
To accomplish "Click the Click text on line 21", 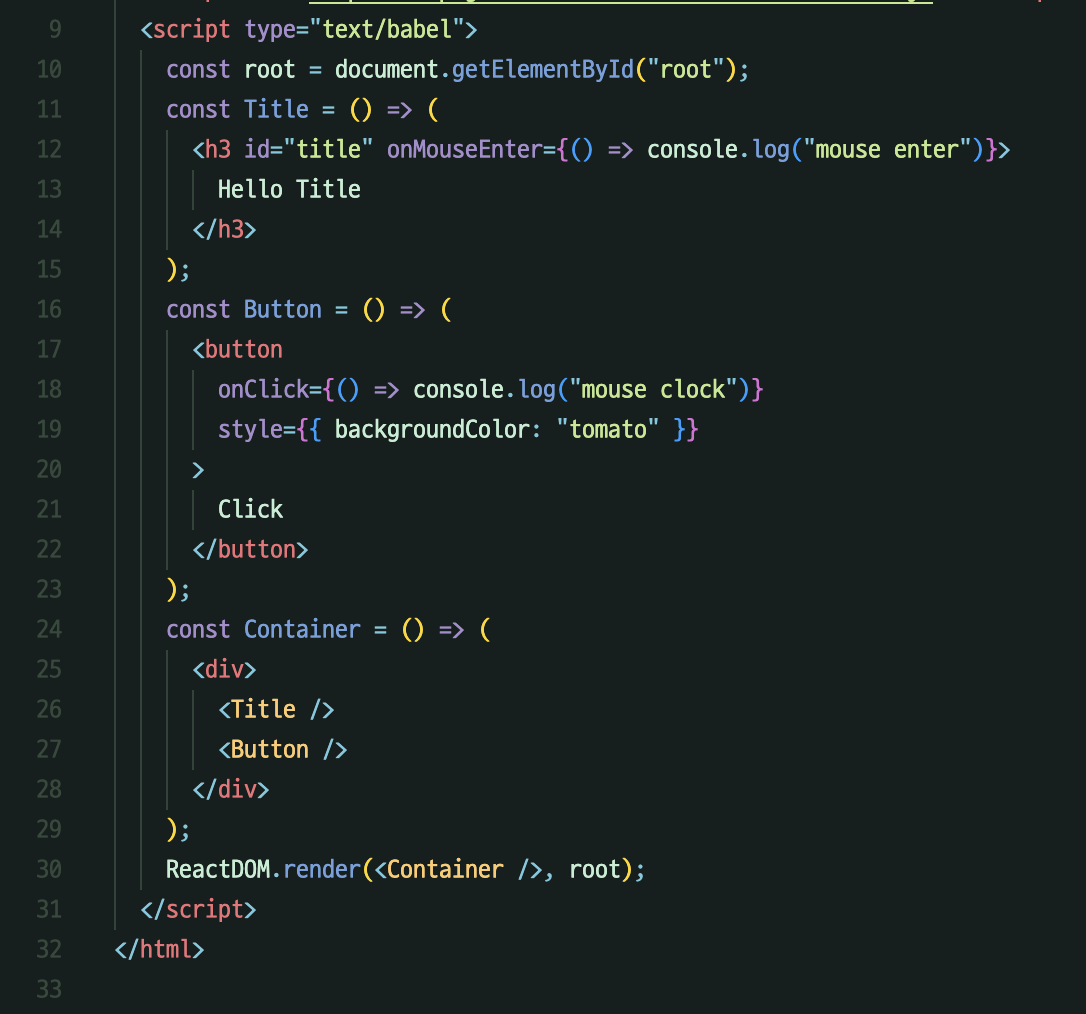I will coord(250,510).
